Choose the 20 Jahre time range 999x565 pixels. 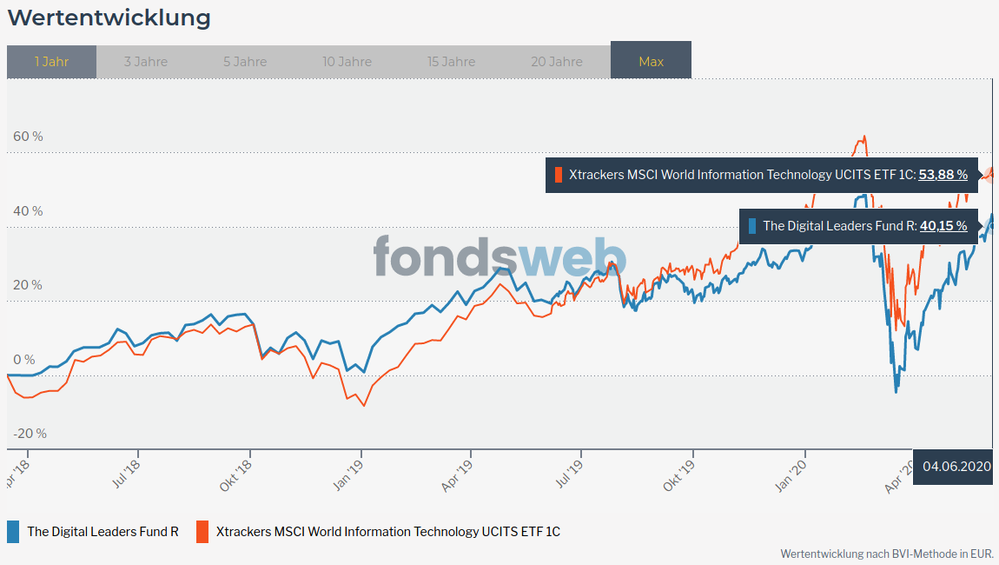click(x=556, y=61)
